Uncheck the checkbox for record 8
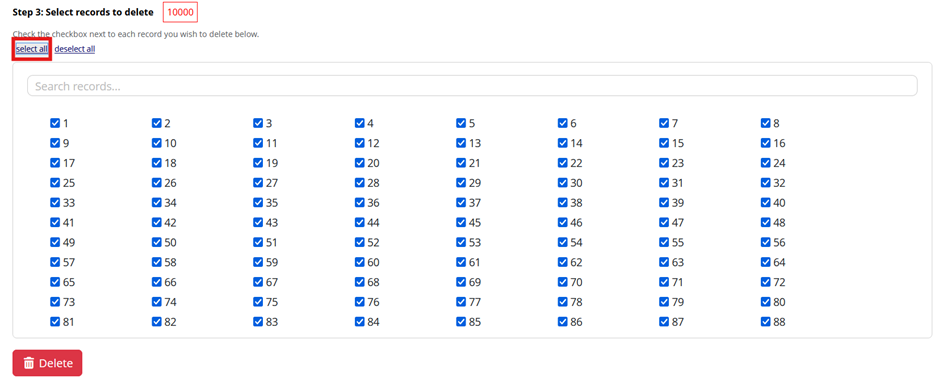This screenshot has height=382, width=938. (766, 123)
